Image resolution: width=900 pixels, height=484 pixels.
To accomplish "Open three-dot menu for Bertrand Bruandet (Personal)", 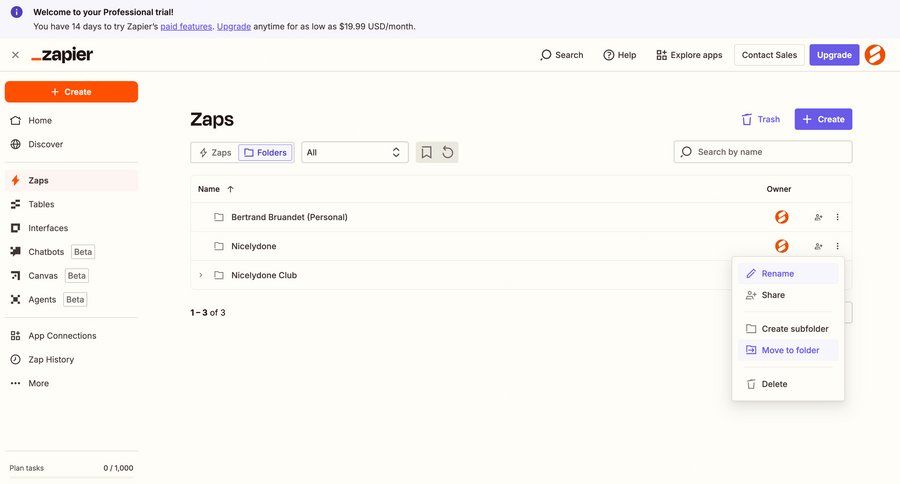I will point(837,217).
